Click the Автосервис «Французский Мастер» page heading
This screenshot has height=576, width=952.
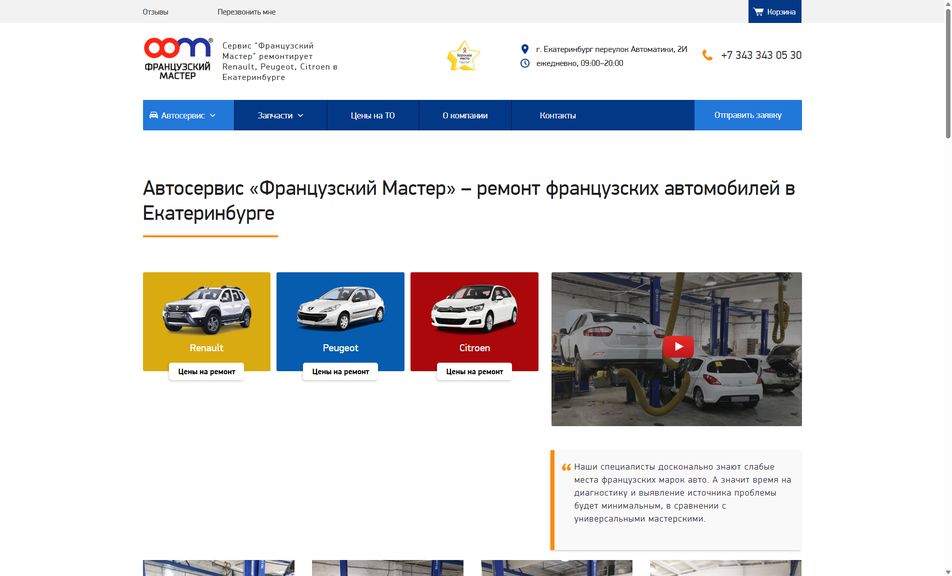tap(469, 200)
